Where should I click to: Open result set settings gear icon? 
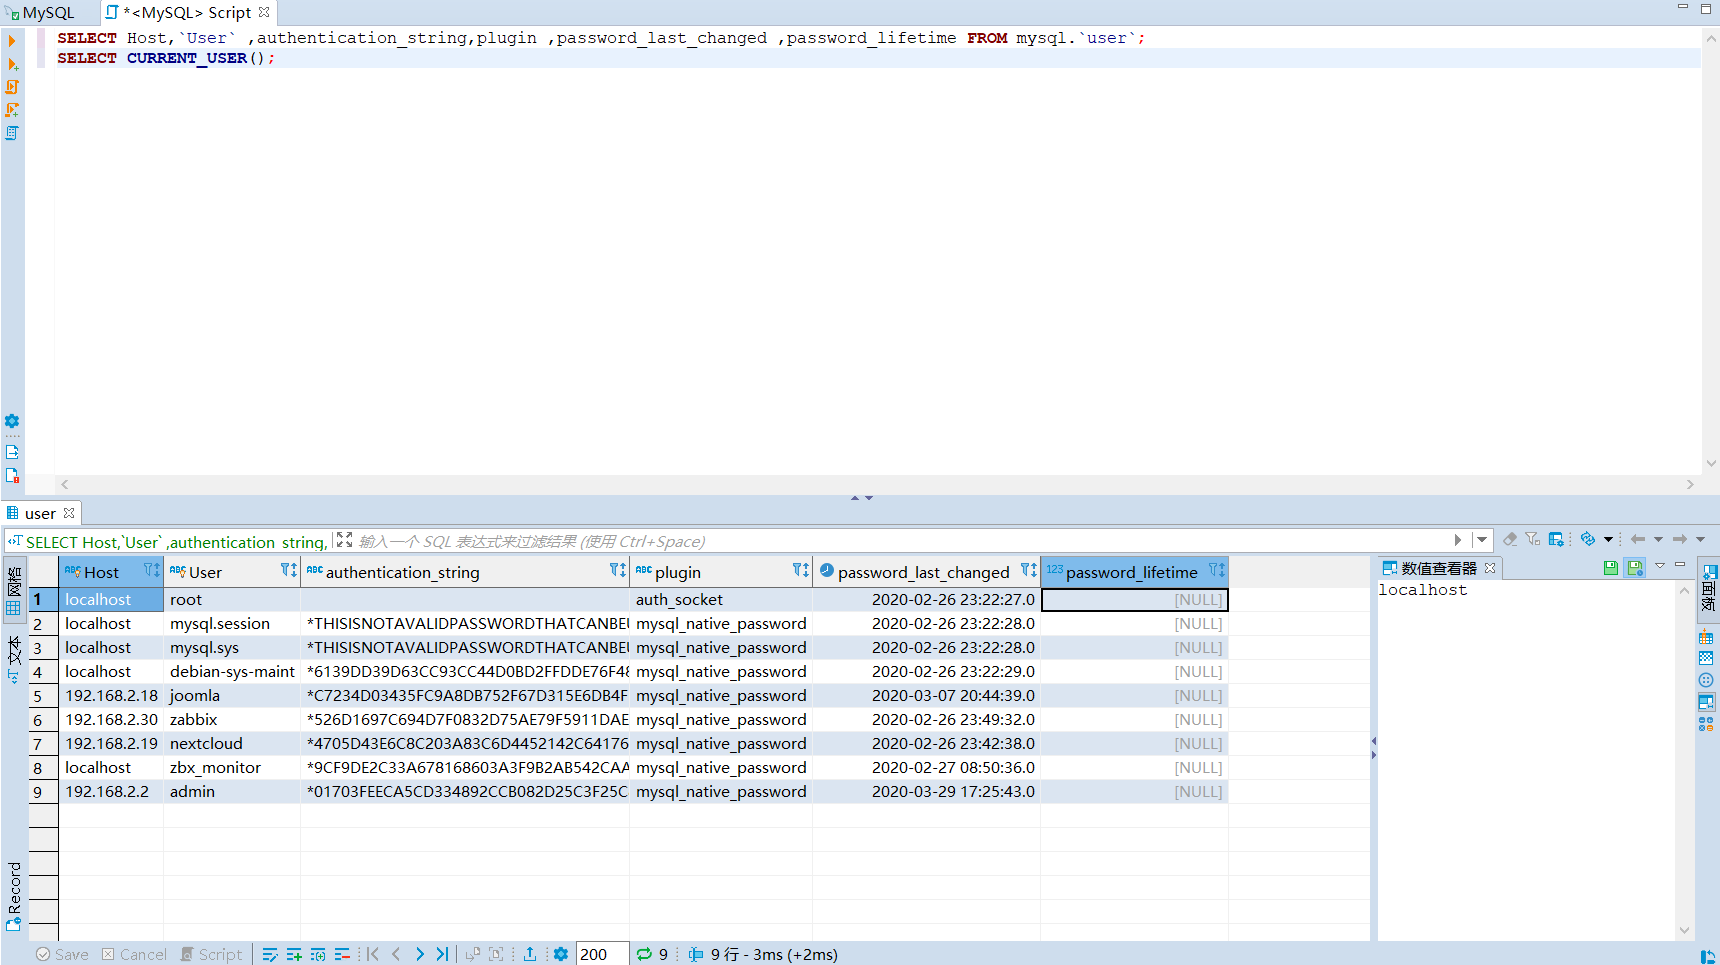click(x=561, y=954)
